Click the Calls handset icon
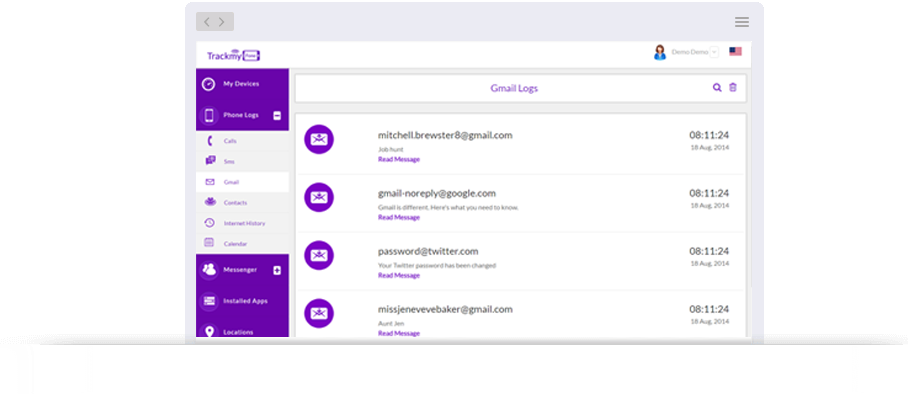This screenshot has height=395, width=908. [210, 141]
